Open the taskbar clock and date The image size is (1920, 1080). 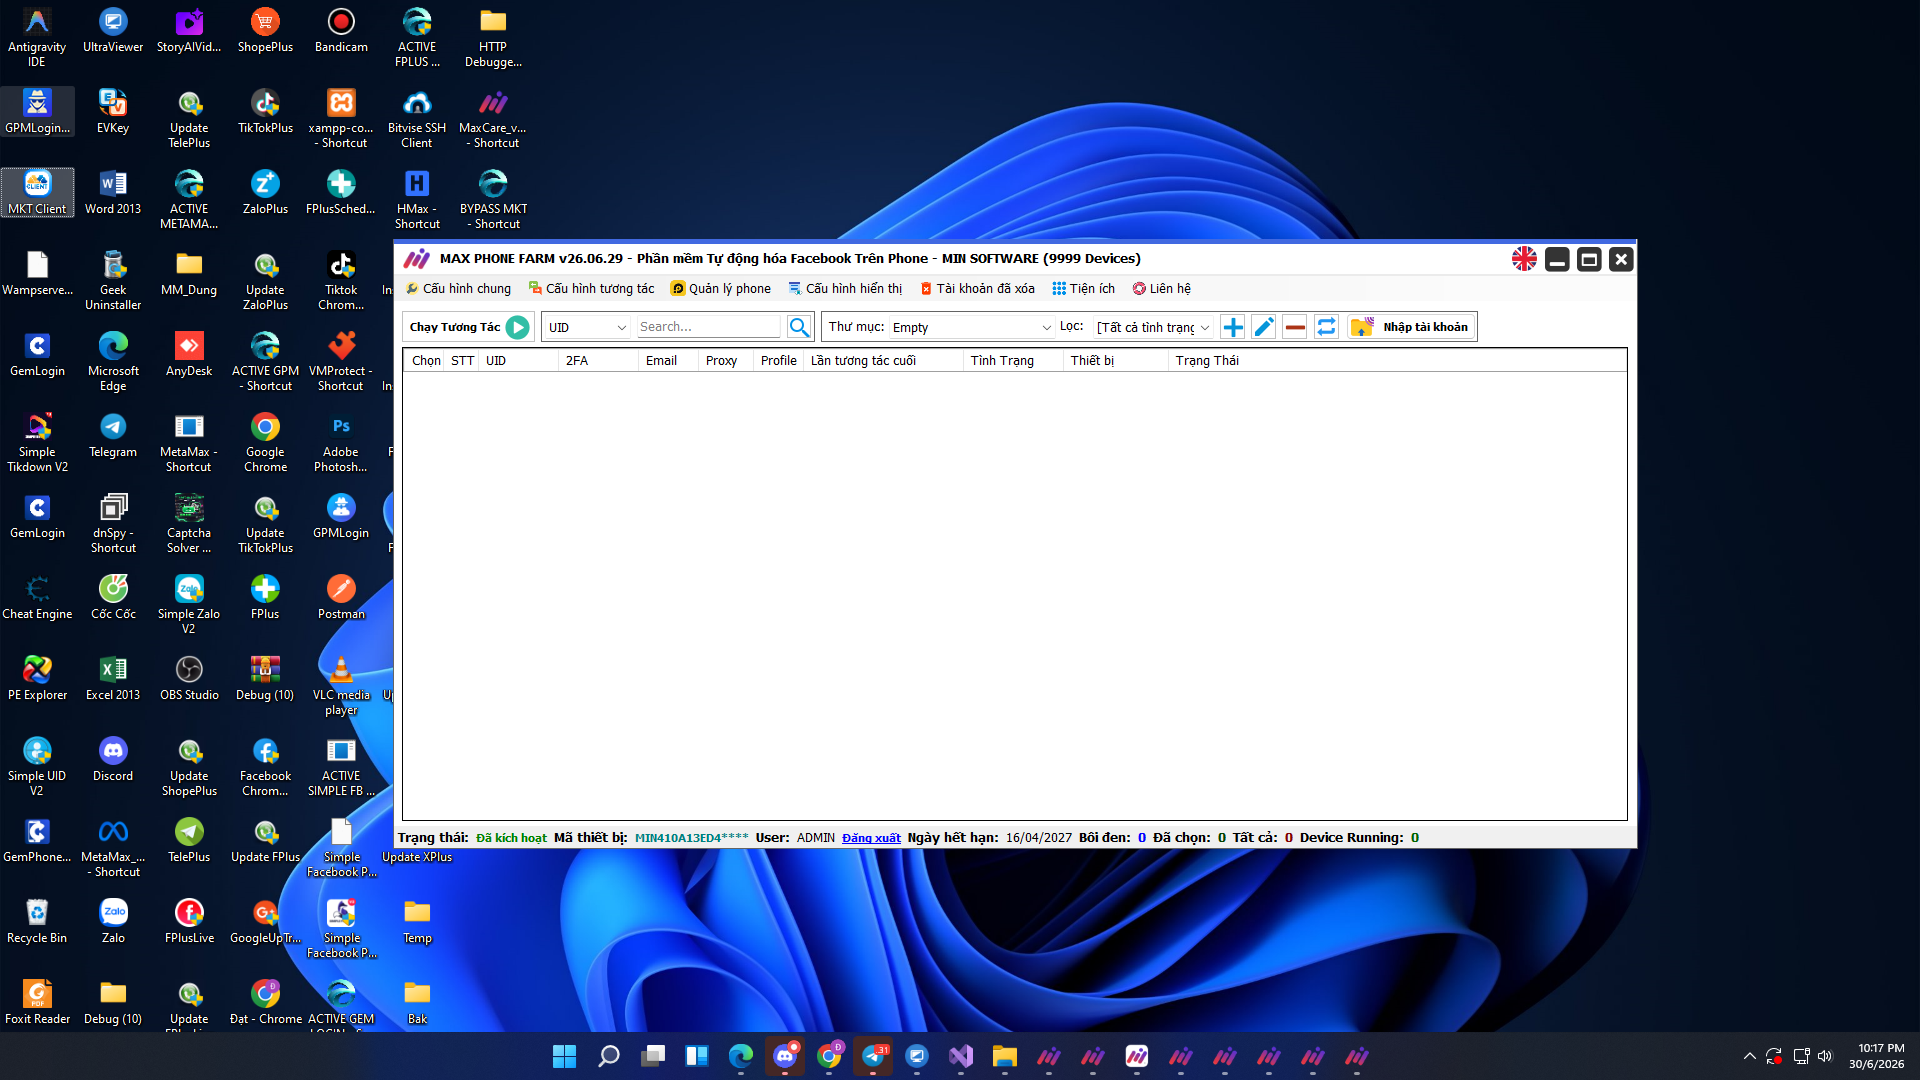pos(1877,1056)
